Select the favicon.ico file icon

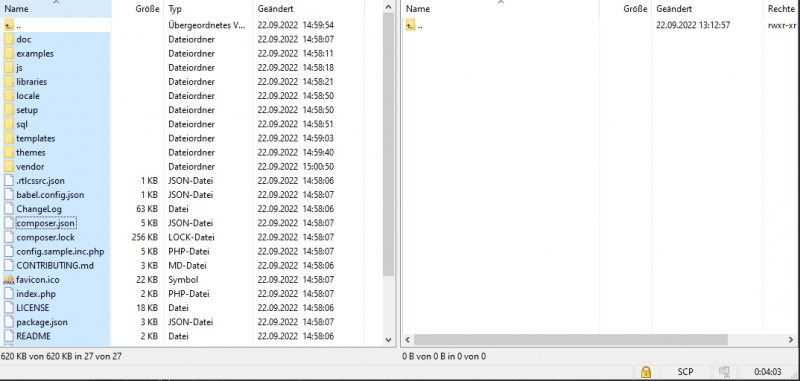click(x=9, y=280)
